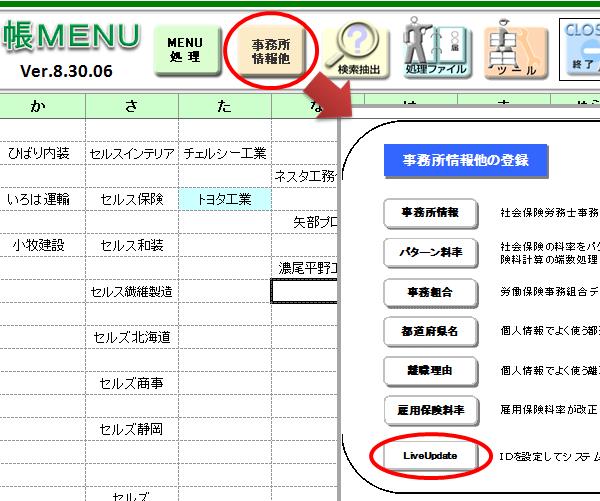Open the MENU処理 button
The height and width of the screenshot is (501, 600).
188,50
